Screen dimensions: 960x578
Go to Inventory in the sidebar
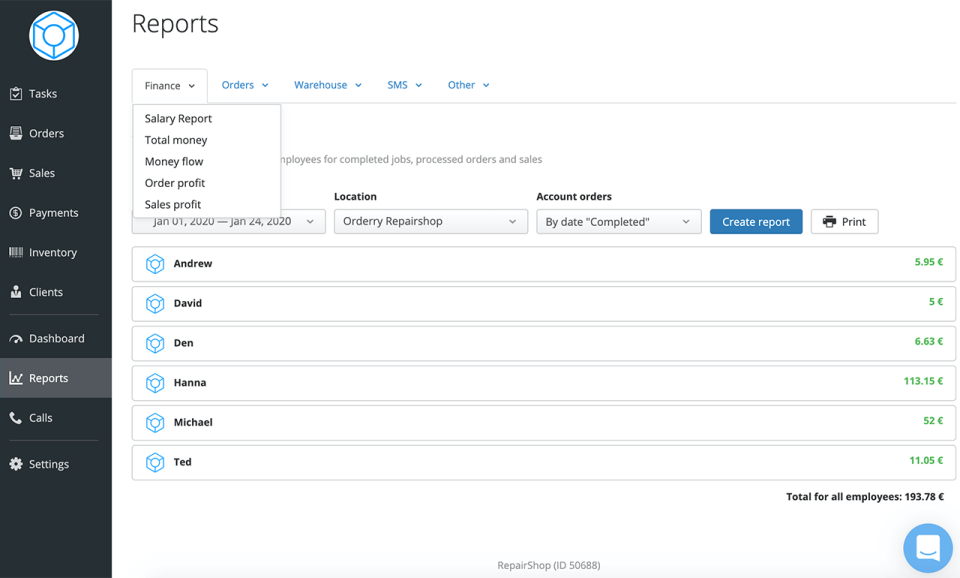(53, 253)
